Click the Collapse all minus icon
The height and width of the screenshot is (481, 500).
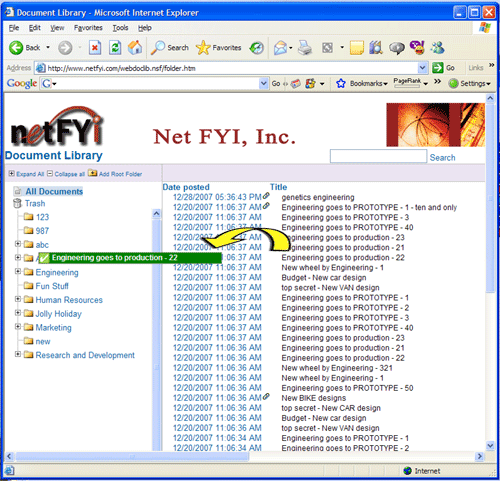pyautogui.click(x=50, y=173)
